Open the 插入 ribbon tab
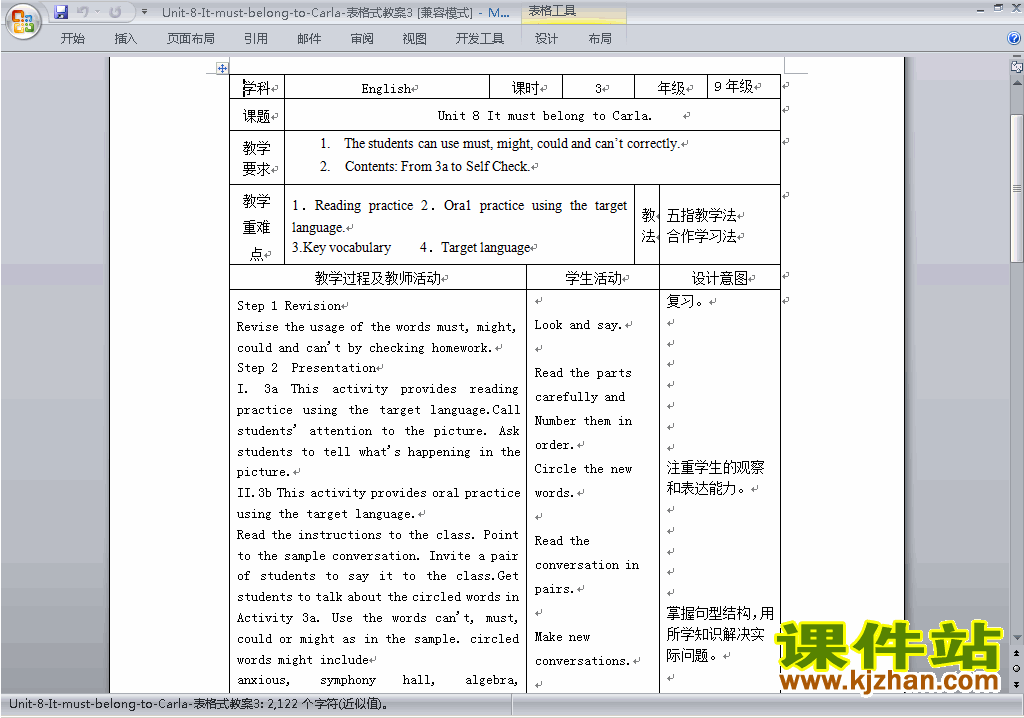 click(125, 39)
